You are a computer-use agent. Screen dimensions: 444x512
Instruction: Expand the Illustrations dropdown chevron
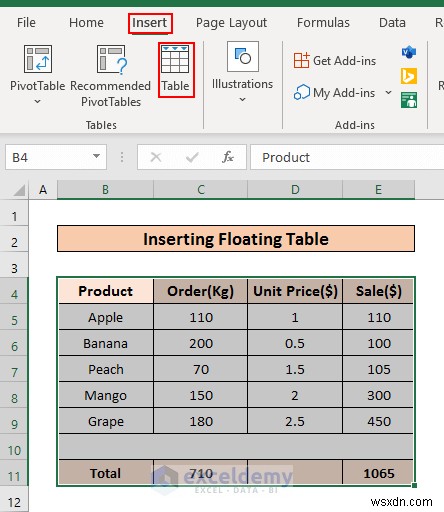243,99
